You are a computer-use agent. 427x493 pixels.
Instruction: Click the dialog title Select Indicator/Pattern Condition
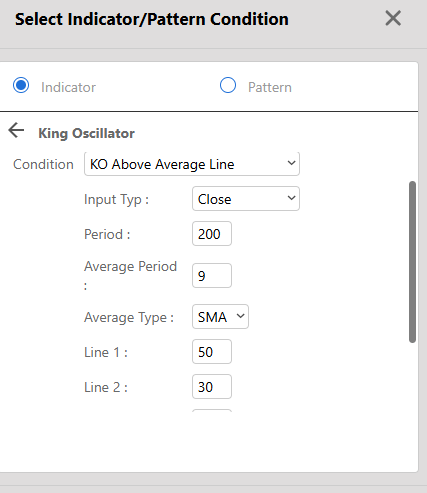click(152, 19)
